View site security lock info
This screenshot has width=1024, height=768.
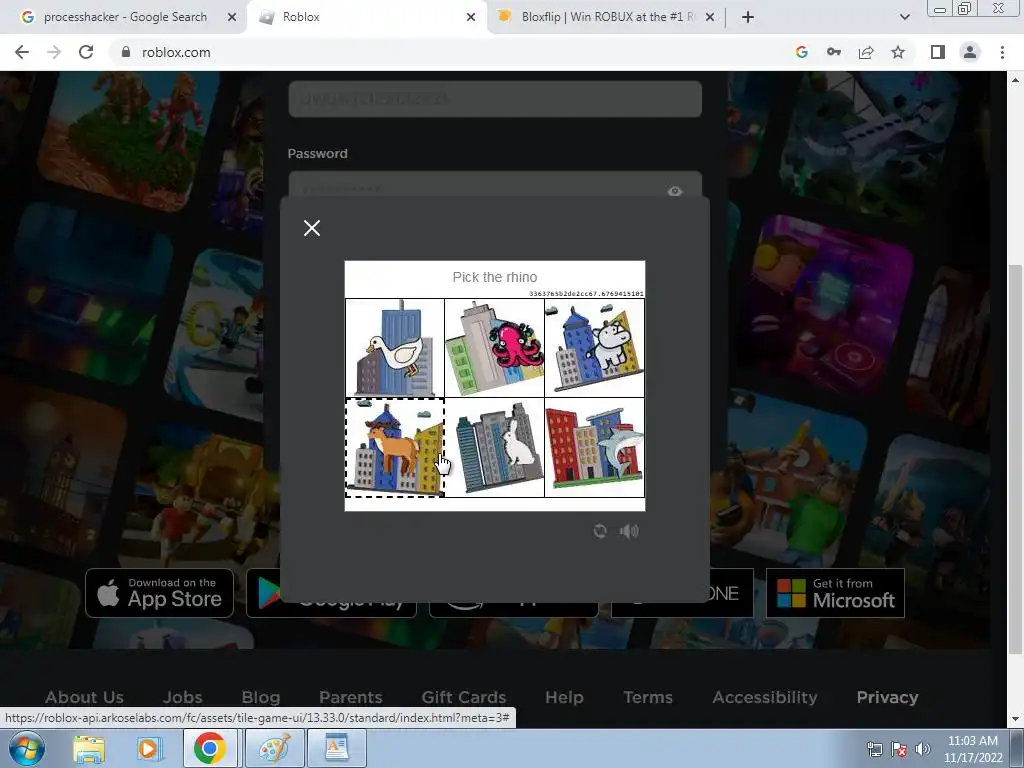coord(126,52)
